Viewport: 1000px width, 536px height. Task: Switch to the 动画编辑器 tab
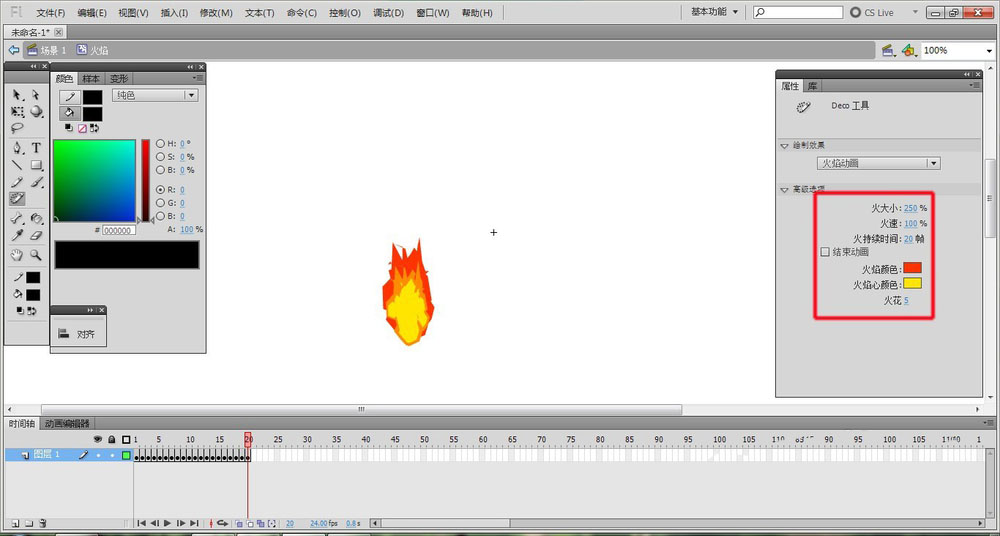(x=67, y=423)
